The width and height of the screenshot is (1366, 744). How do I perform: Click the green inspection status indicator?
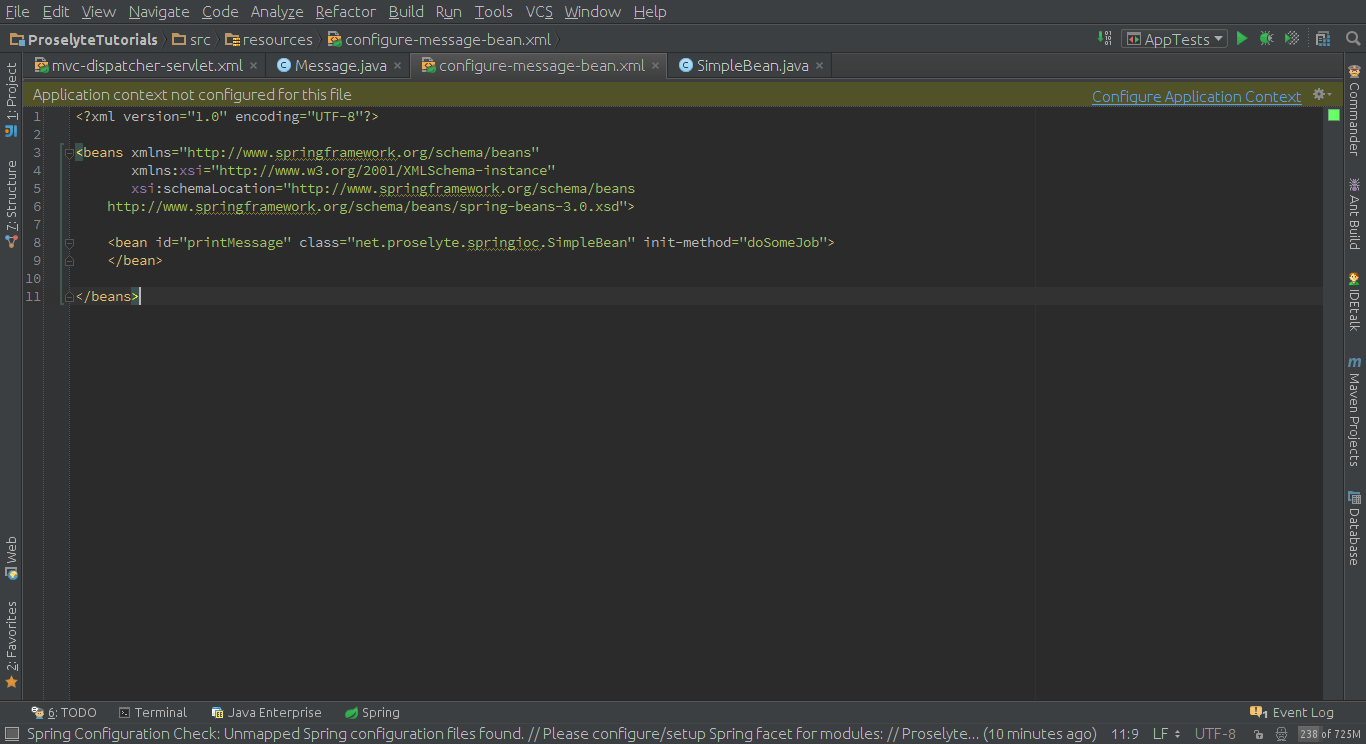(1333, 116)
